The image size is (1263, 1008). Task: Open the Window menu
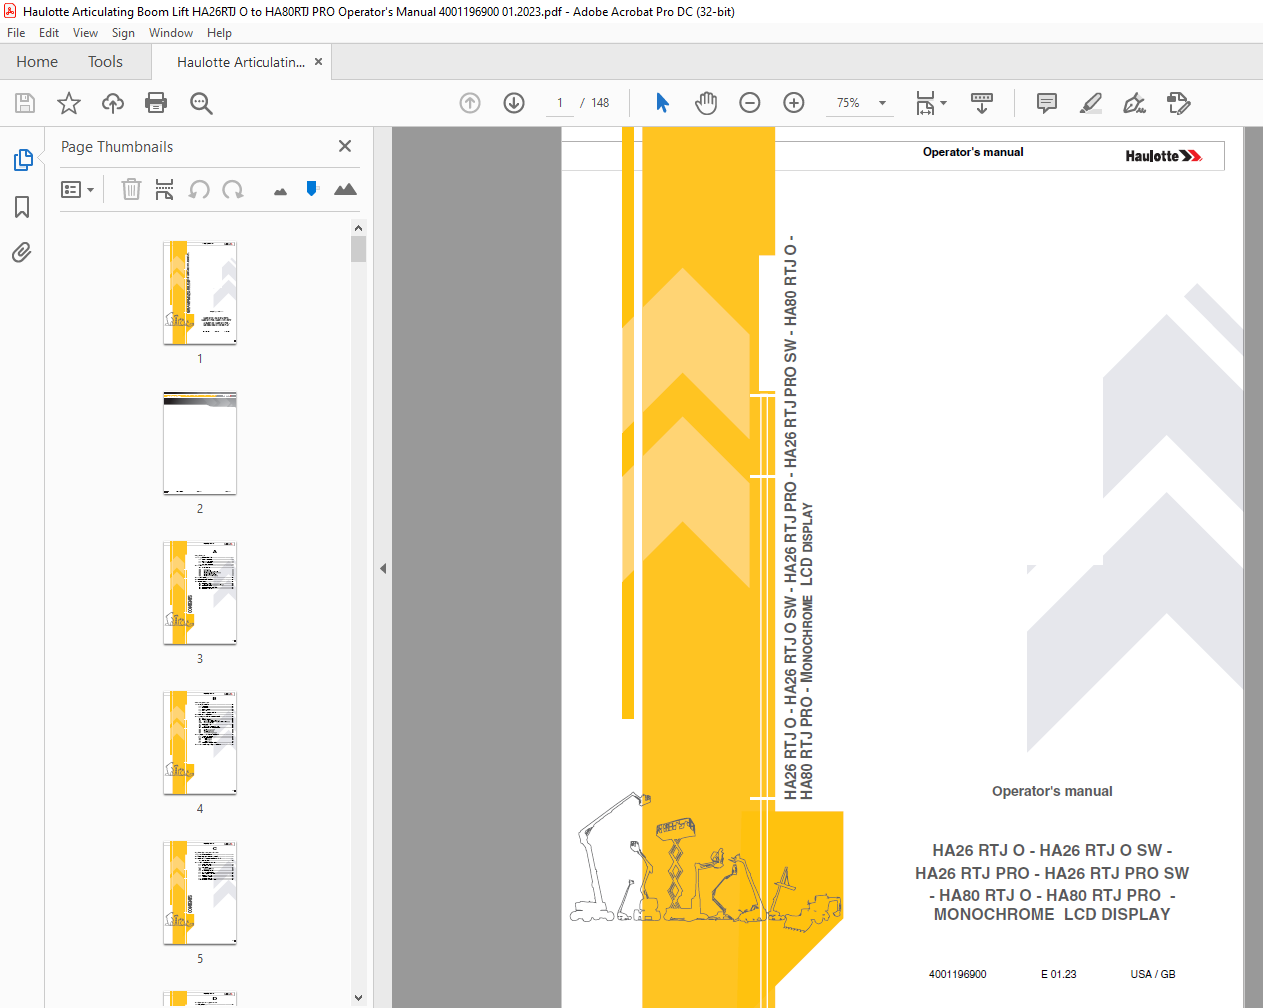pyautogui.click(x=171, y=33)
